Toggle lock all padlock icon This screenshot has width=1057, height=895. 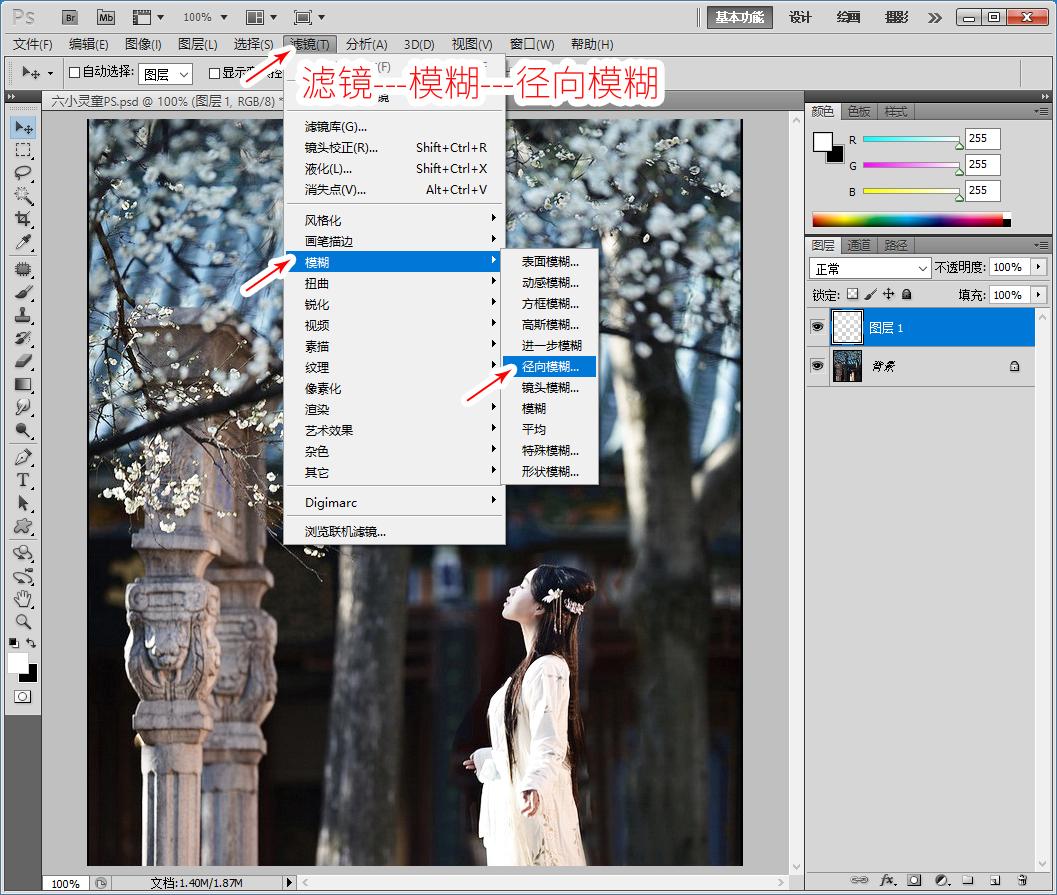(x=907, y=294)
